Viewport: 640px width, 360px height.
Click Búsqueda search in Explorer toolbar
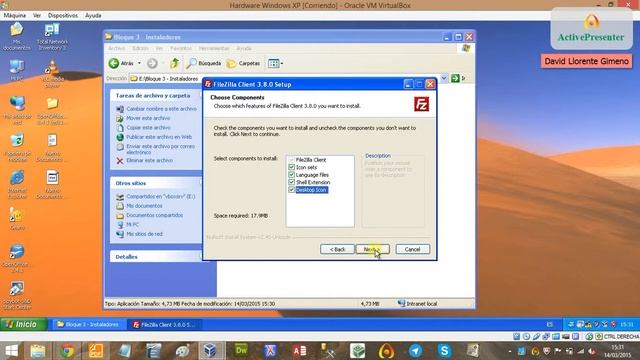click(x=204, y=63)
